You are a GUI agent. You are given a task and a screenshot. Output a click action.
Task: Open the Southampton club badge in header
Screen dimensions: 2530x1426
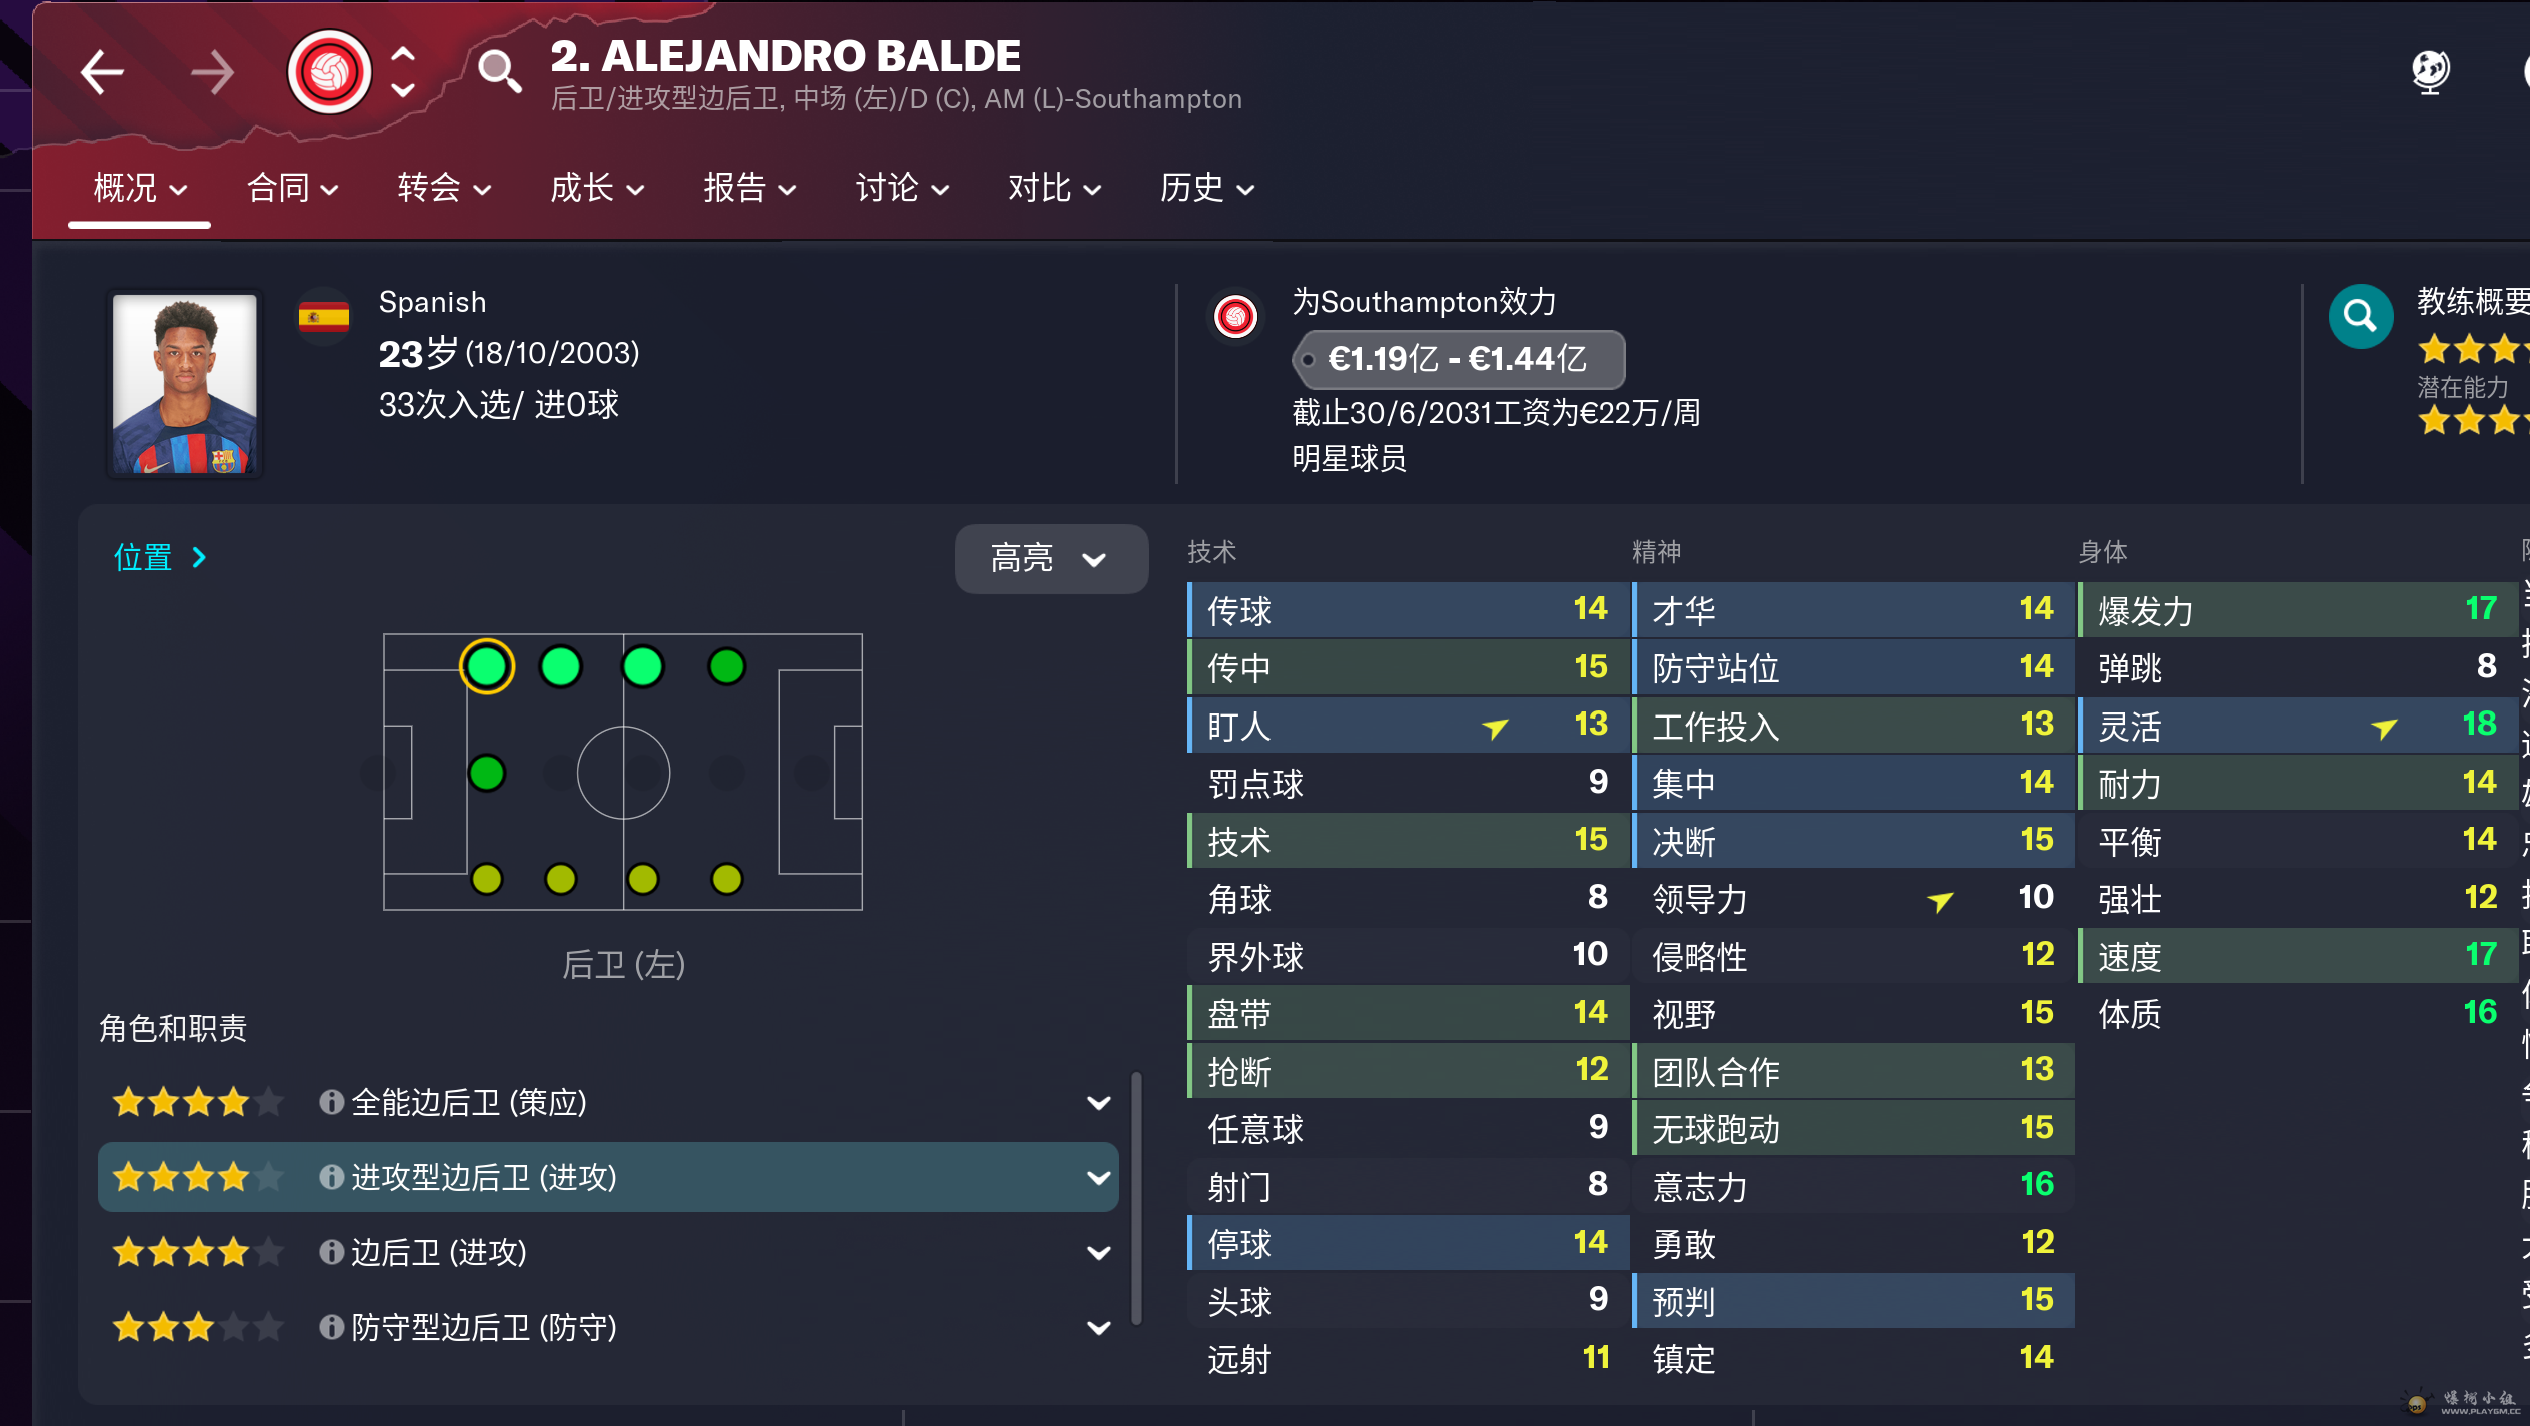point(329,72)
